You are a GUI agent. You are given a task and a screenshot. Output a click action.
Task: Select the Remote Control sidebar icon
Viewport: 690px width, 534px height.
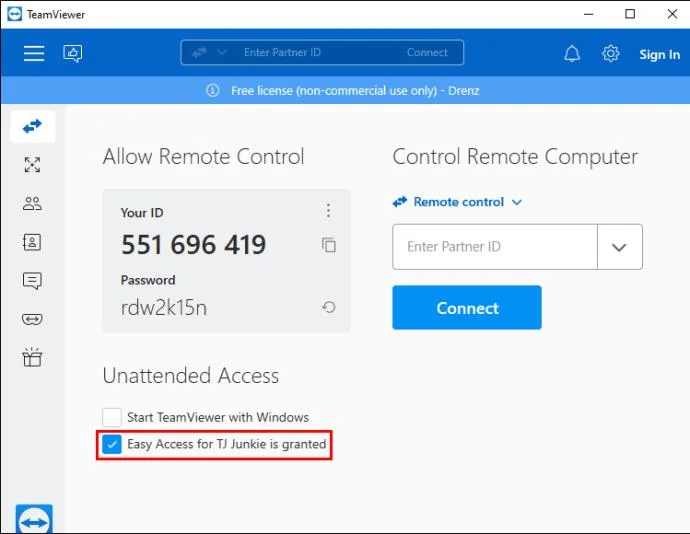(x=33, y=127)
